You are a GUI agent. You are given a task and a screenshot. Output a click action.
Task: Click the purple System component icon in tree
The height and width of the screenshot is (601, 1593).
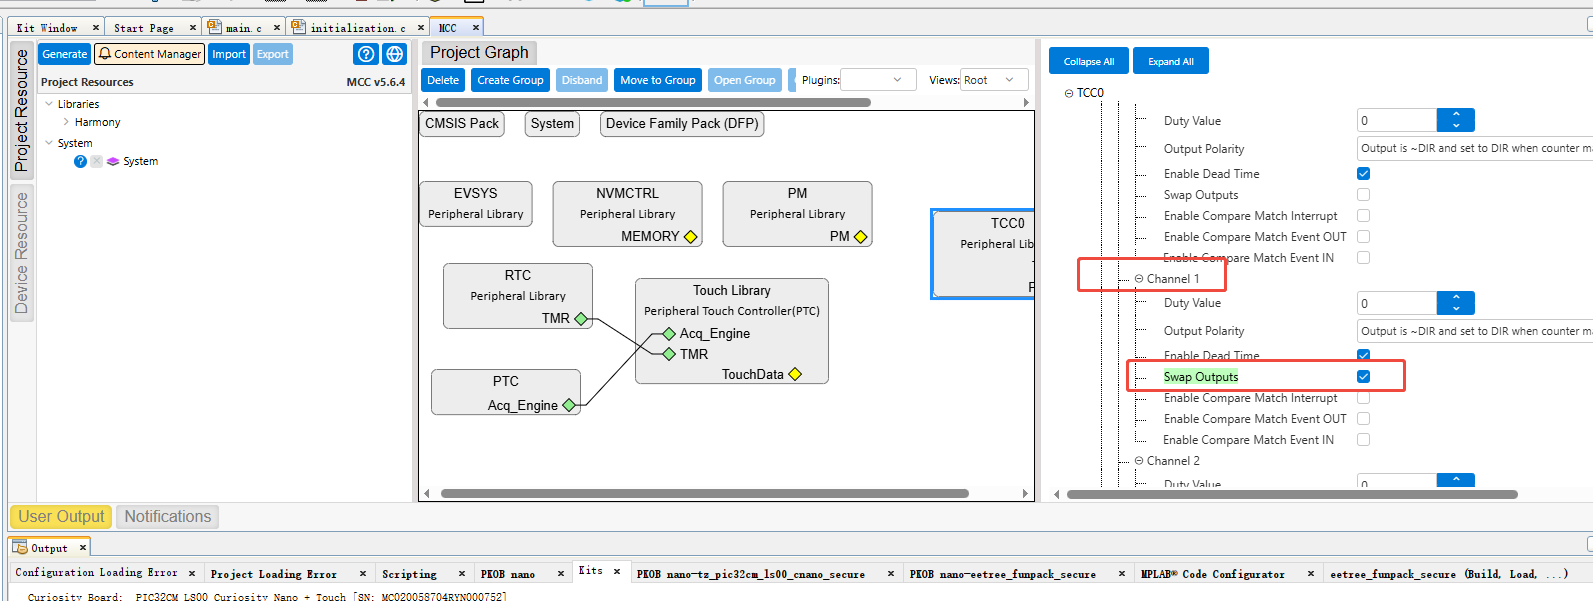113,161
